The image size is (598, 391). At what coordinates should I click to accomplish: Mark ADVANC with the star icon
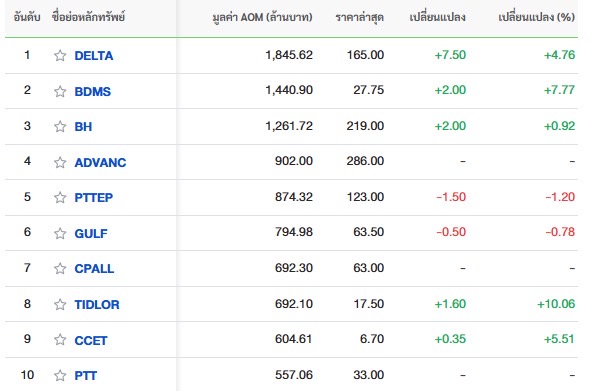tap(60, 163)
